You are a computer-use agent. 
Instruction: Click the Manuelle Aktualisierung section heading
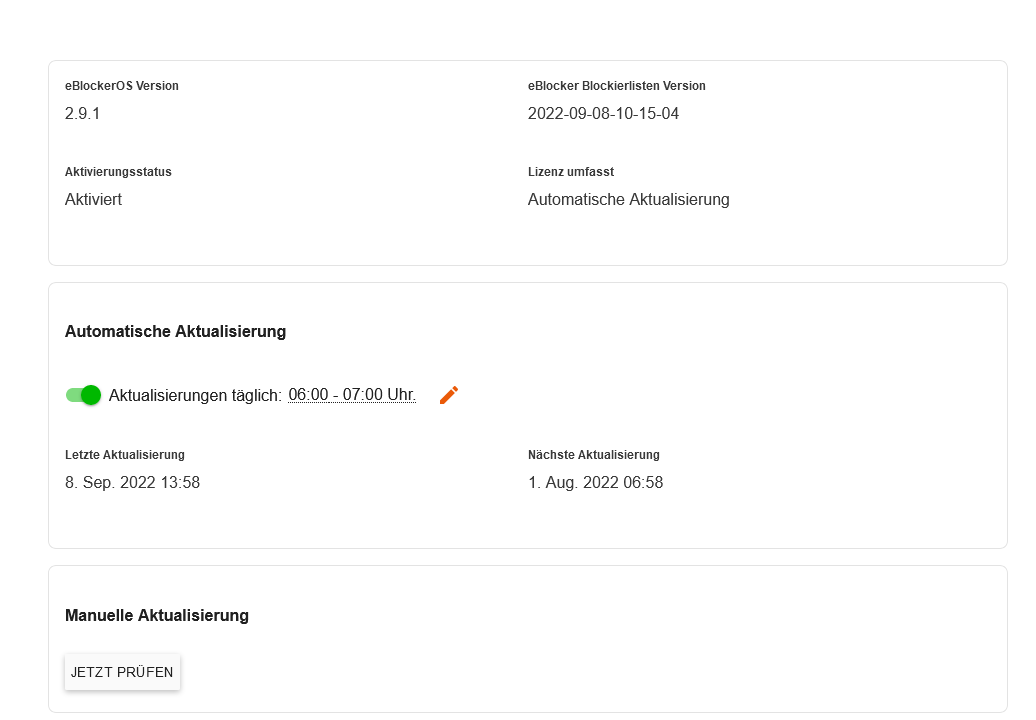(x=157, y=616)
